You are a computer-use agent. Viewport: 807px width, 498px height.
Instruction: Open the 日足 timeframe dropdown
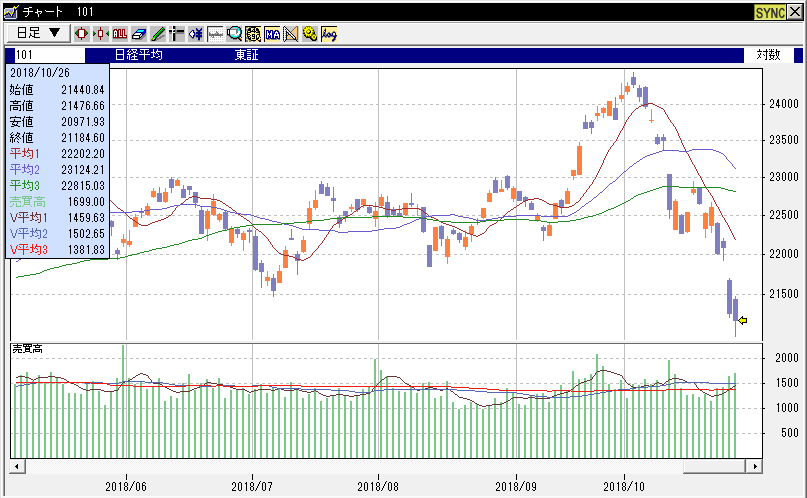37,33
